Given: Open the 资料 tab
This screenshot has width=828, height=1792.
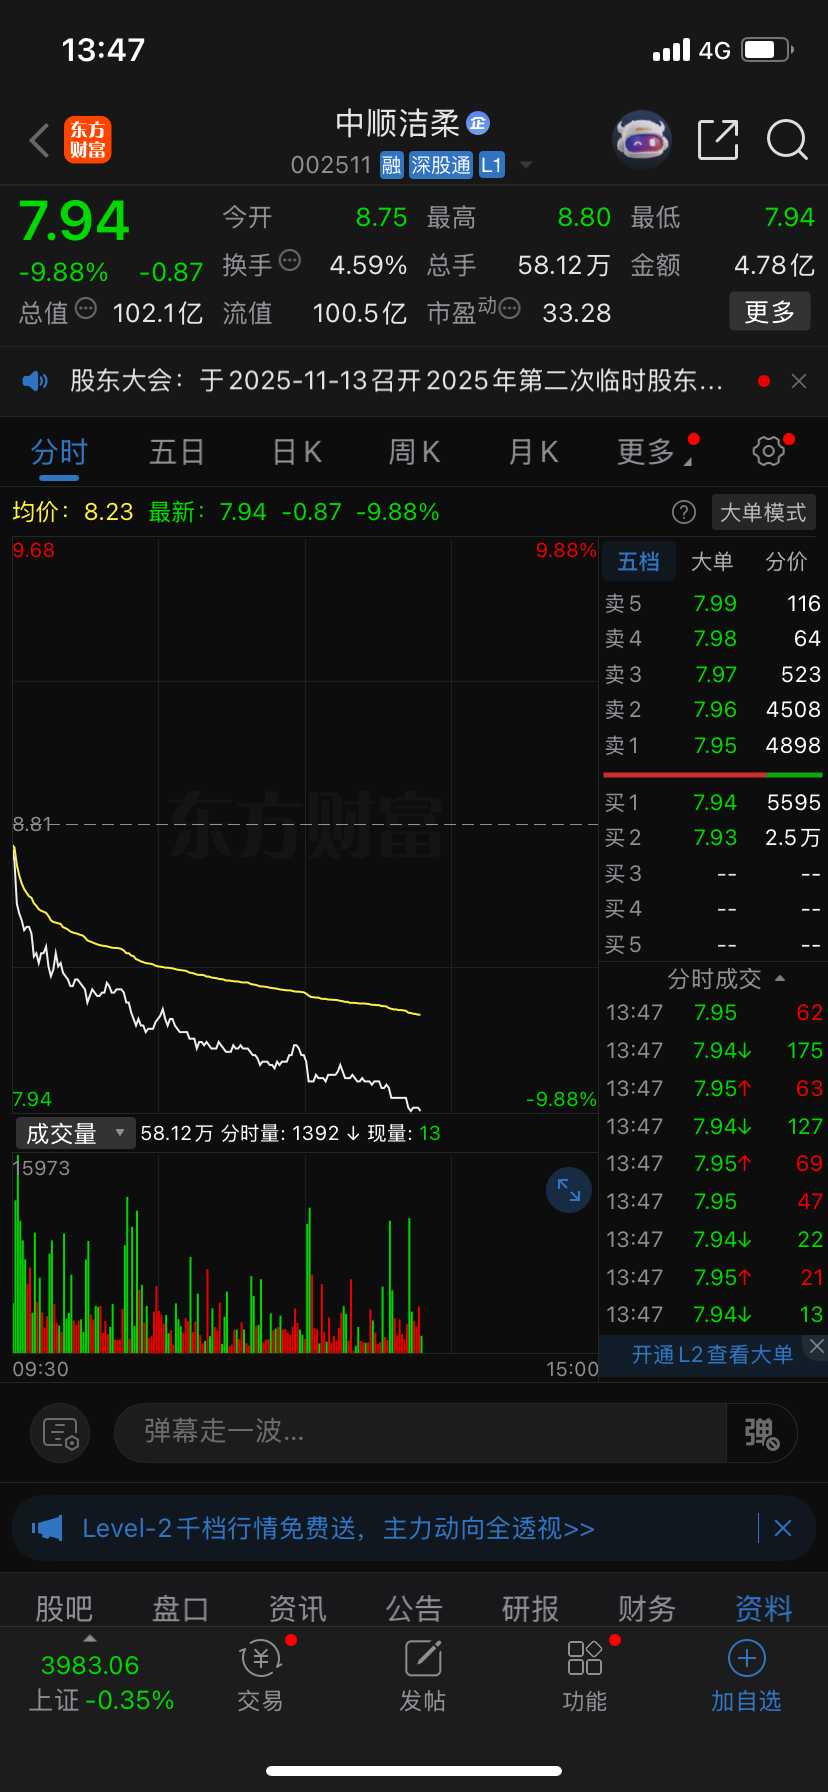Looking at the screenshot, I should tap(764, 1608).
